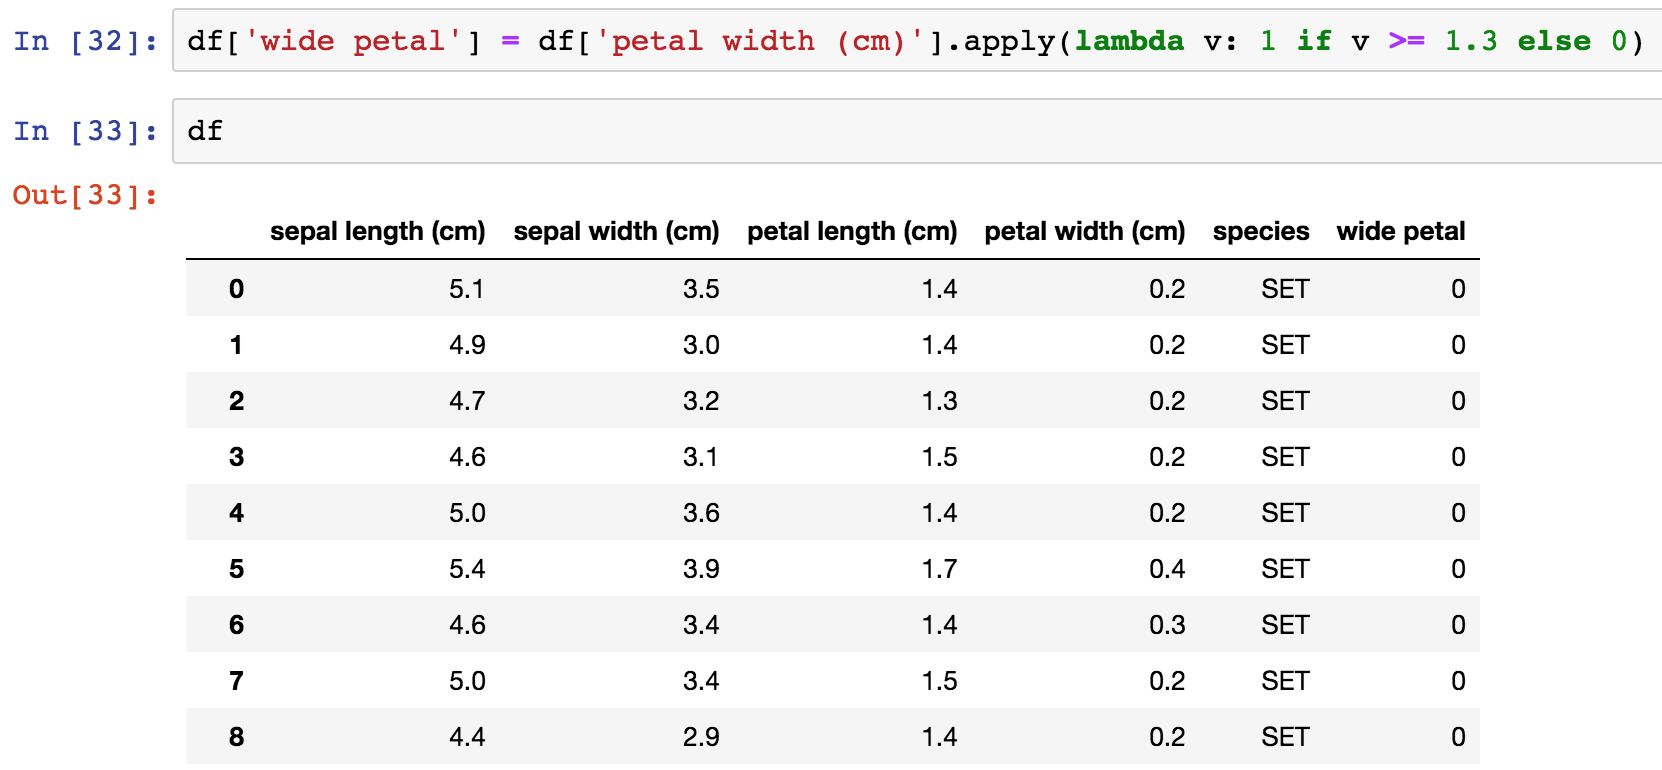Select the In [32] cell prompt
Screen dimensions: 1662x770
click(x=86, y=41)
